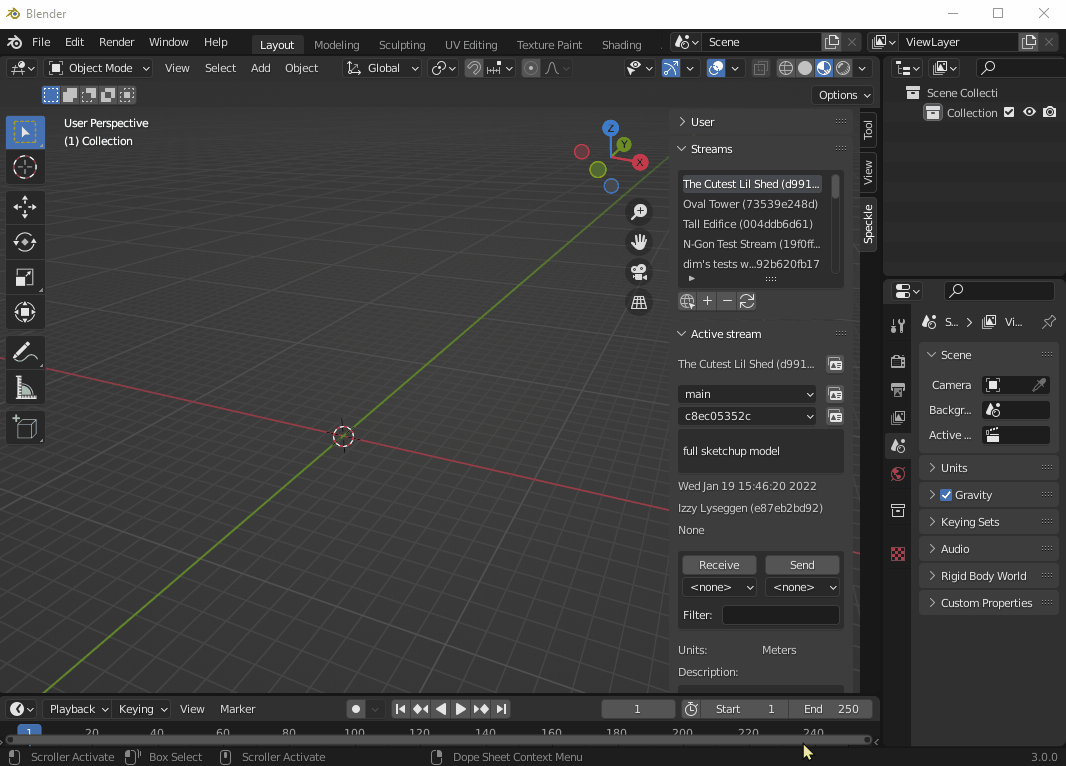This screenshot has height=766, width=1066.
Task: Switch to rendered viewport shading
Action: 843,68
